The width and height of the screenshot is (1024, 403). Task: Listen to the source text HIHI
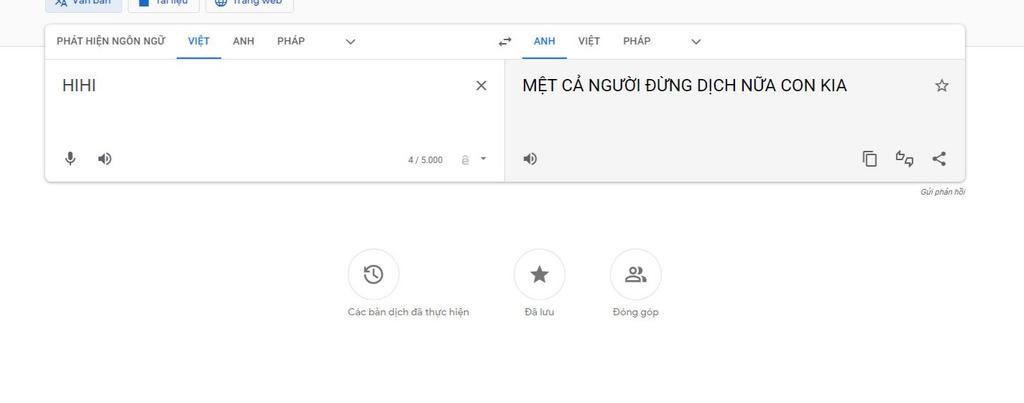point(104,159)
